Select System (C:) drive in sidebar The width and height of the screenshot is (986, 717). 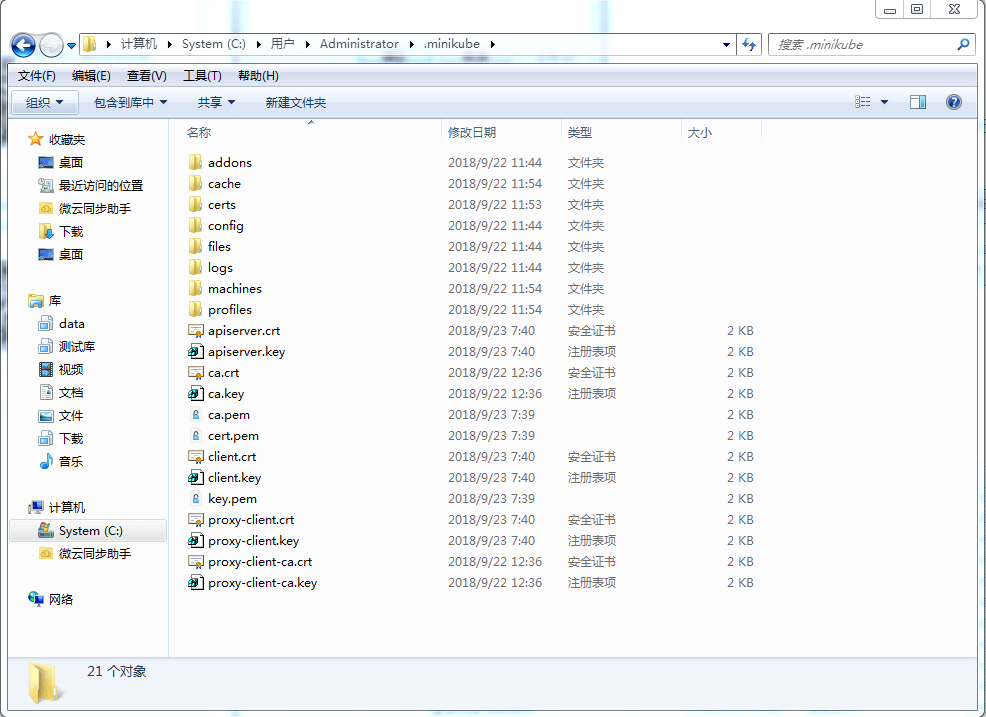point(91,531)
